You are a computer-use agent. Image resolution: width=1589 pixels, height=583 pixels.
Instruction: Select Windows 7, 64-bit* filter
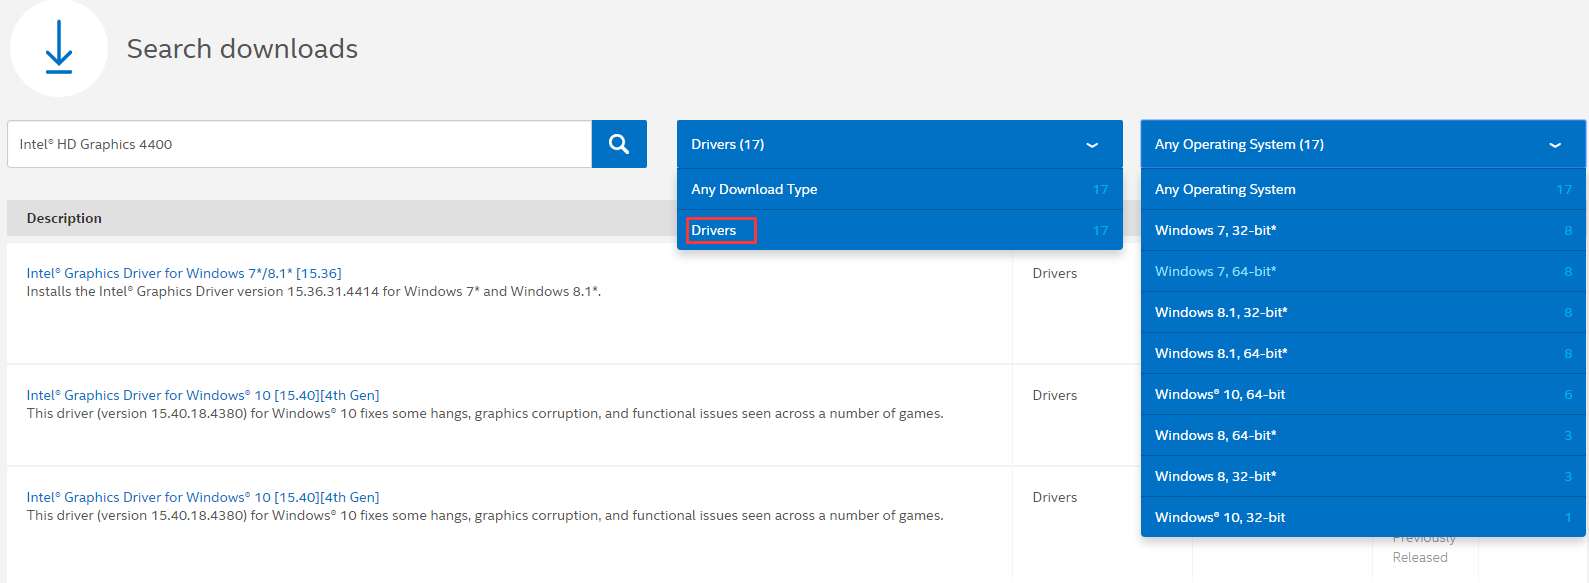click(x=1215, y=271)
